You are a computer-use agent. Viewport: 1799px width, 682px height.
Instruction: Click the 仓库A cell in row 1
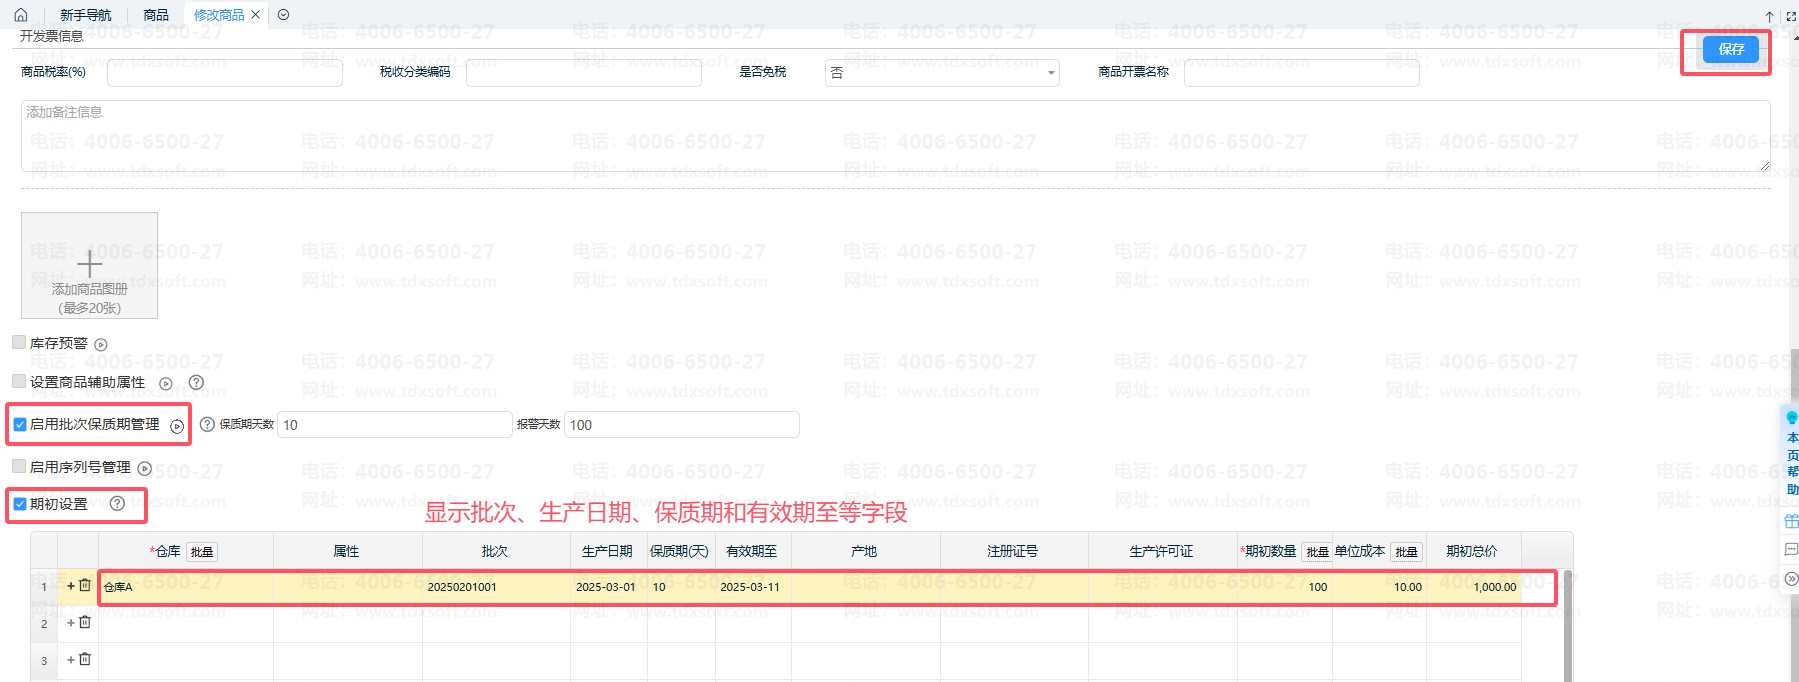point(186,587)
